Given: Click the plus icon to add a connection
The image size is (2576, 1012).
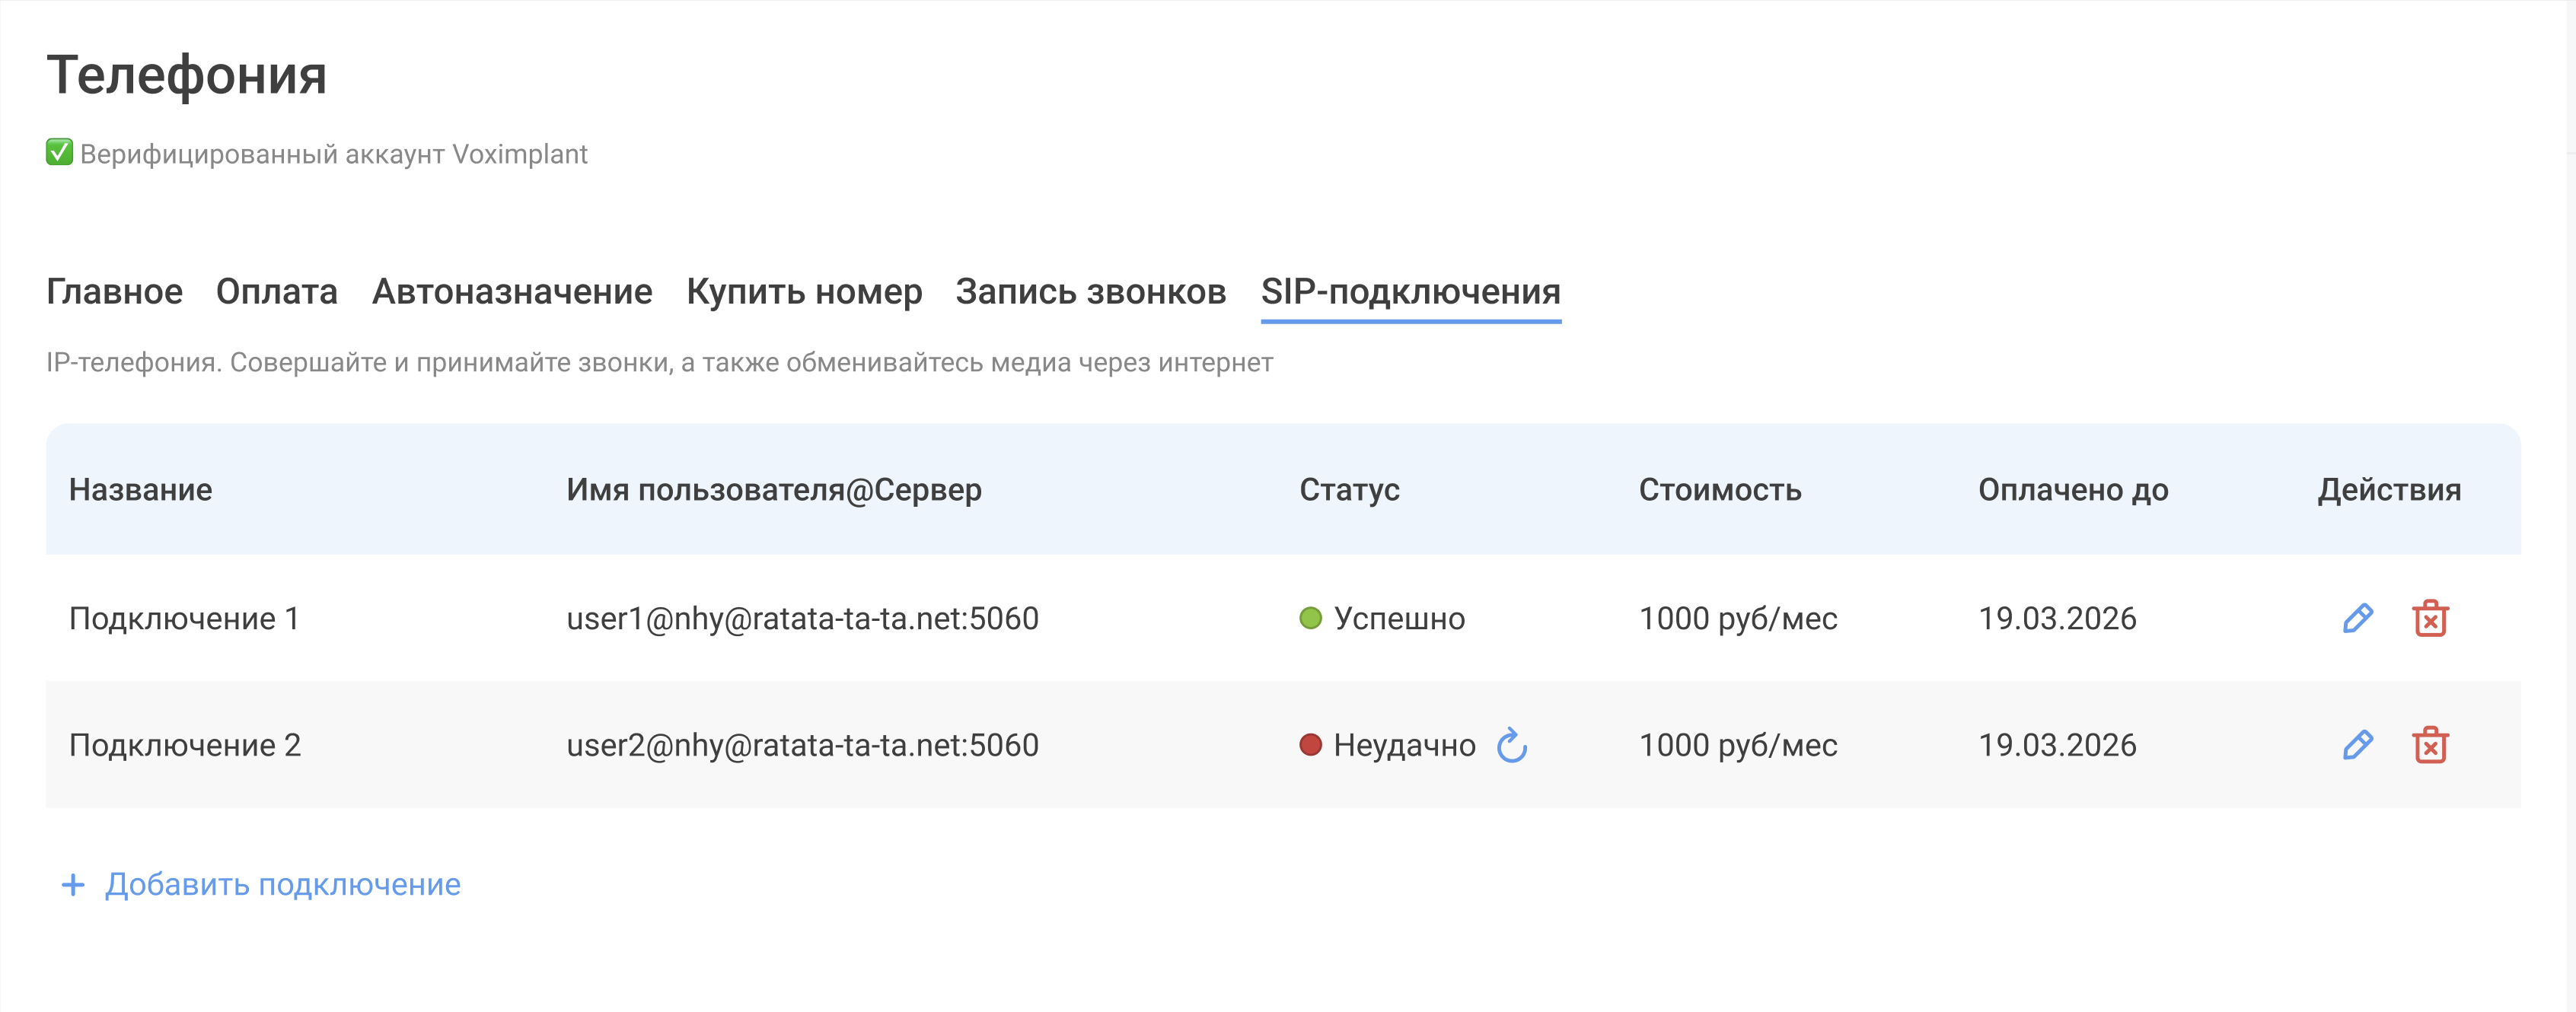Looking at the screenshot, I should 73,884.
